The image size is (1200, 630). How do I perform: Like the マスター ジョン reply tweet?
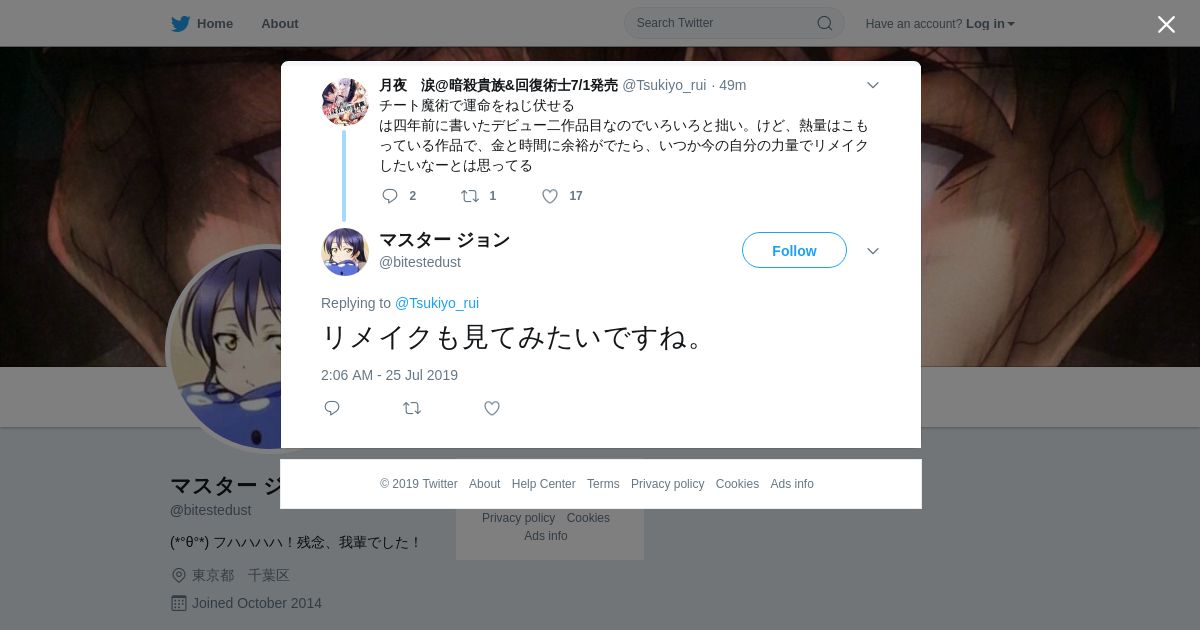coord(492,408)
